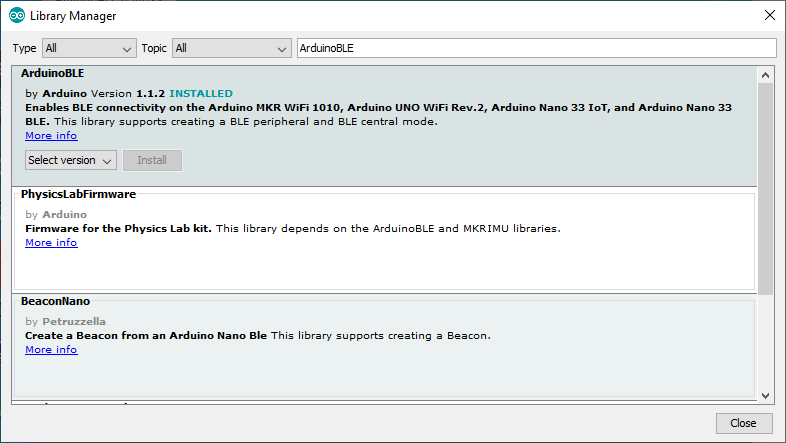The width and height of the screenshot is (786, 443).
Task: Close the Library Manager window with X
Action: coord(769,16)
